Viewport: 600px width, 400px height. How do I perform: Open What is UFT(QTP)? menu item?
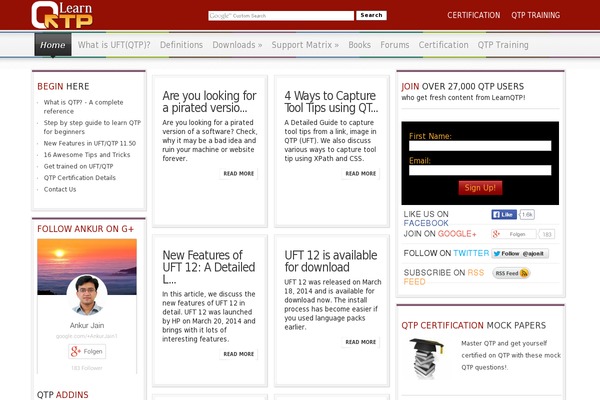[114, 45]
